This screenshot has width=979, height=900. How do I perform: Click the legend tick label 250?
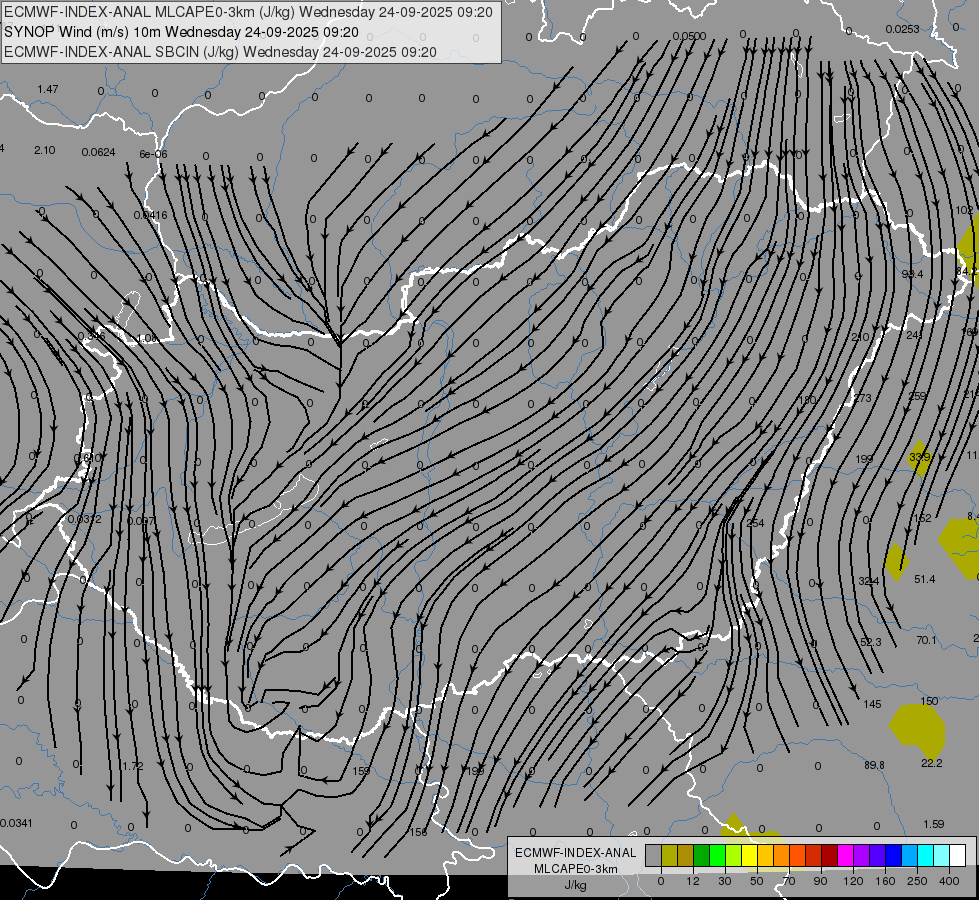(917, 881)
